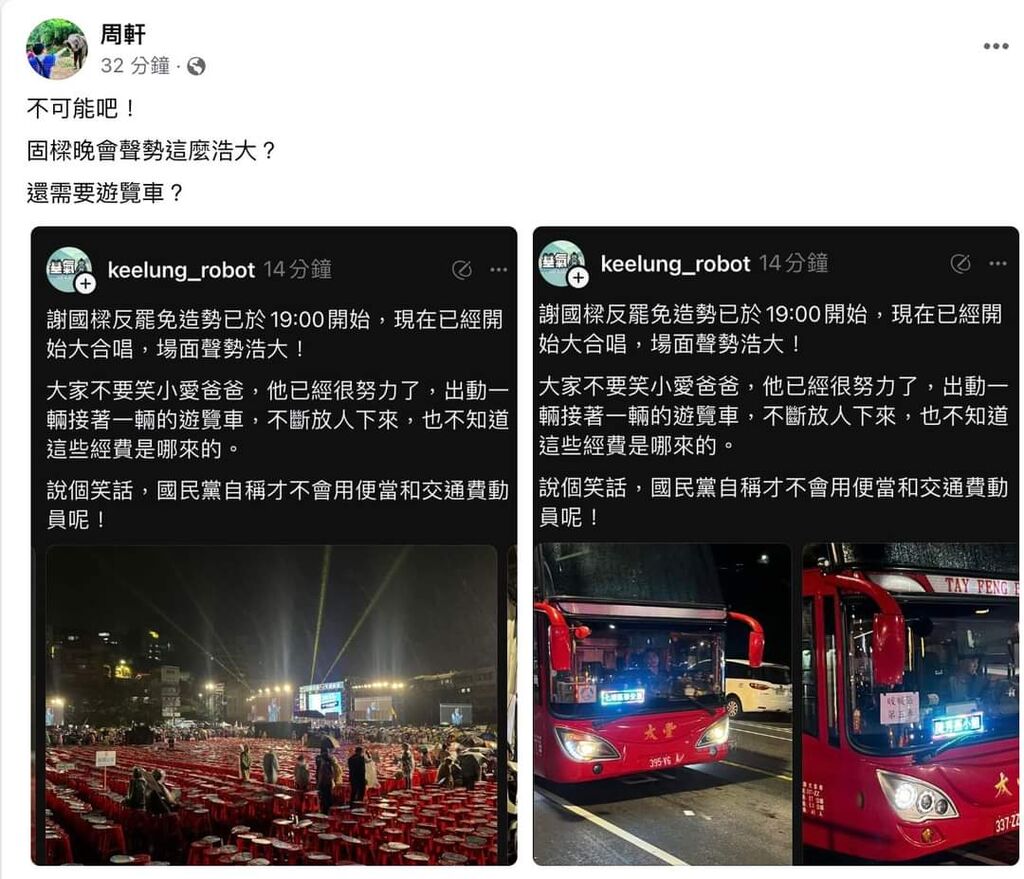This screenshot has height=879, width=1024.
Task: Click left keelung_robot 基氣 avatar
Action: pyautogui.click(x=69, y=268)
